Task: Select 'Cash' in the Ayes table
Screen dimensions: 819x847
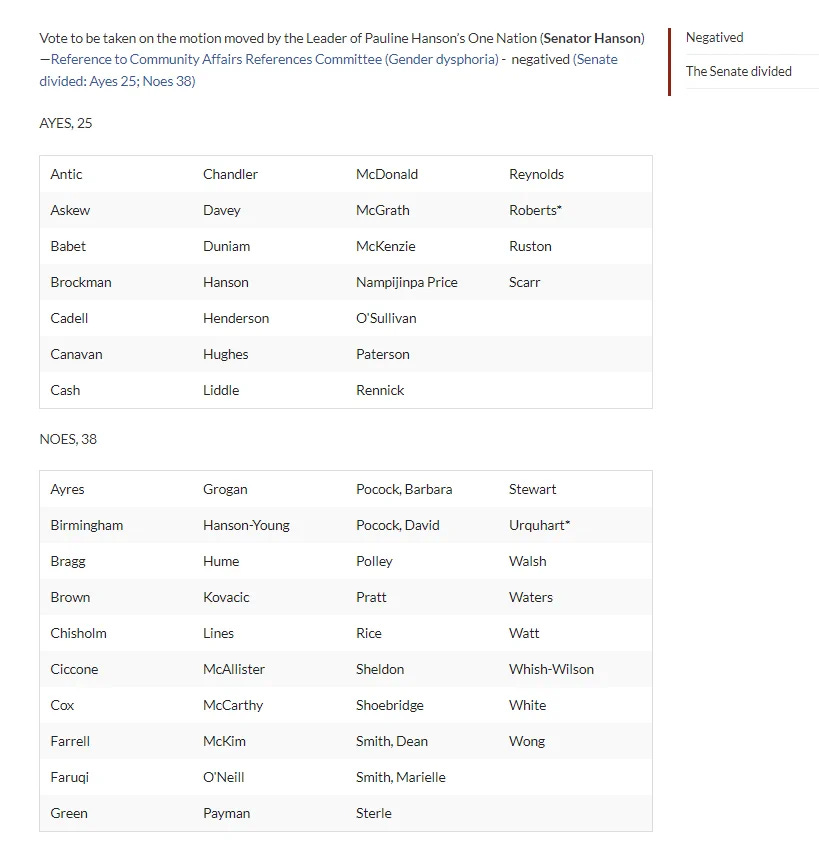Action: [65, 391]
